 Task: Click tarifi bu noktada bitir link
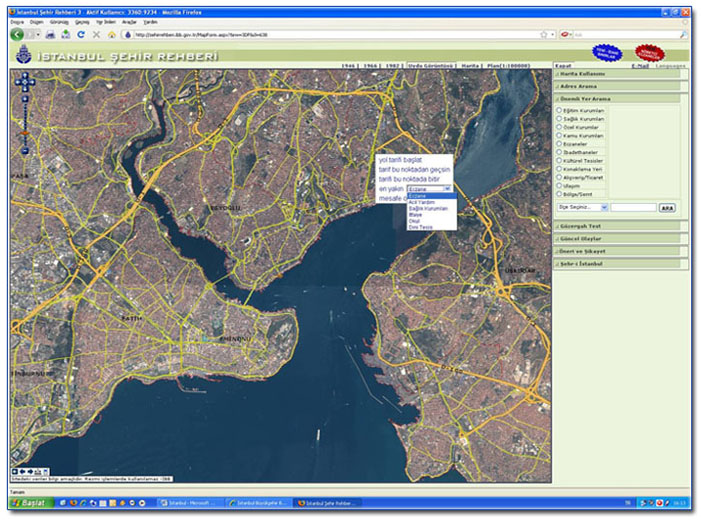pos(410,179)
